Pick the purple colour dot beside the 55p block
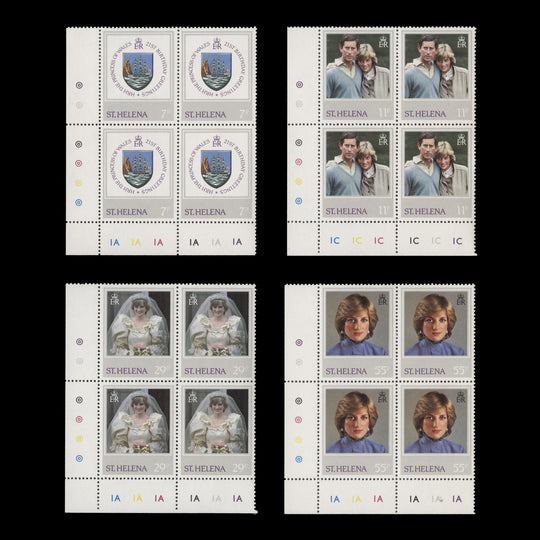Screen dimensions: 540x540 pyautogui.click(x=299, y=342)
